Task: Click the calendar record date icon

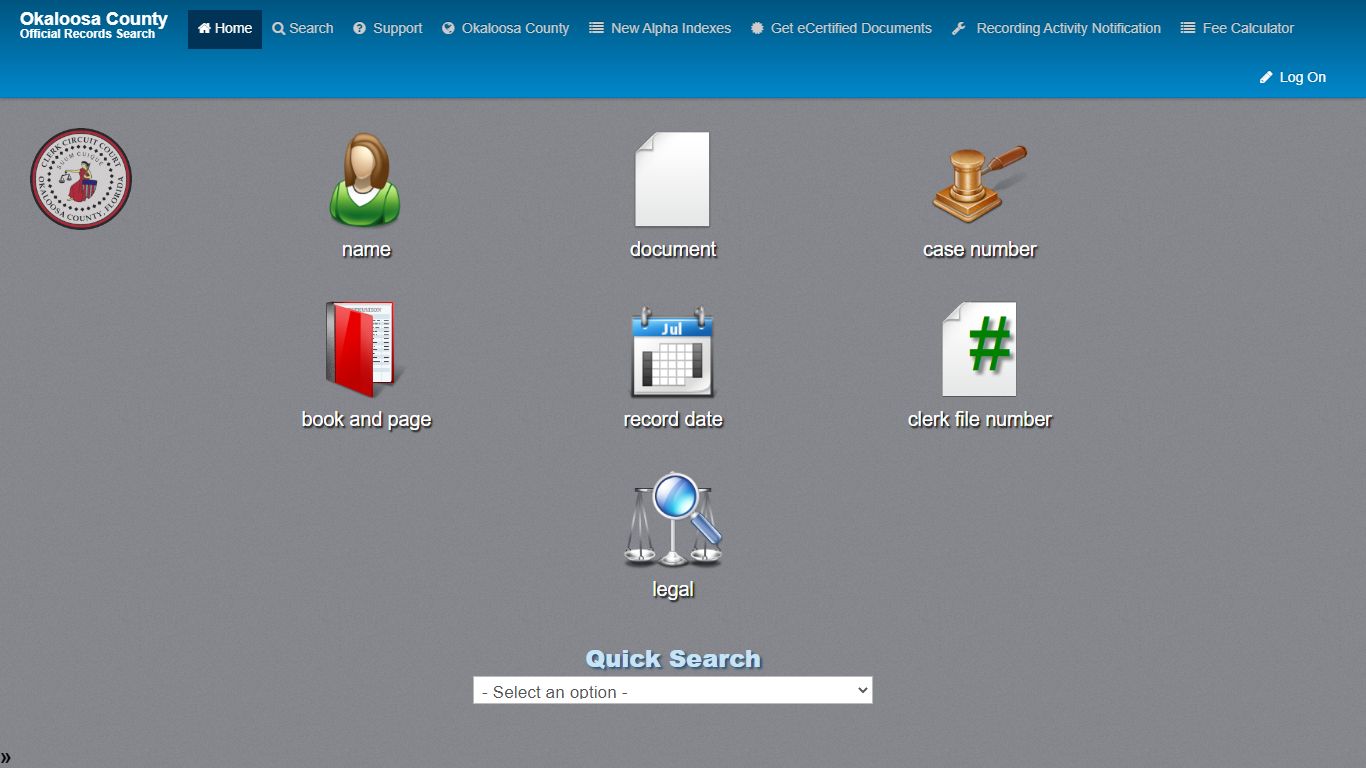Action: [672, 351]
